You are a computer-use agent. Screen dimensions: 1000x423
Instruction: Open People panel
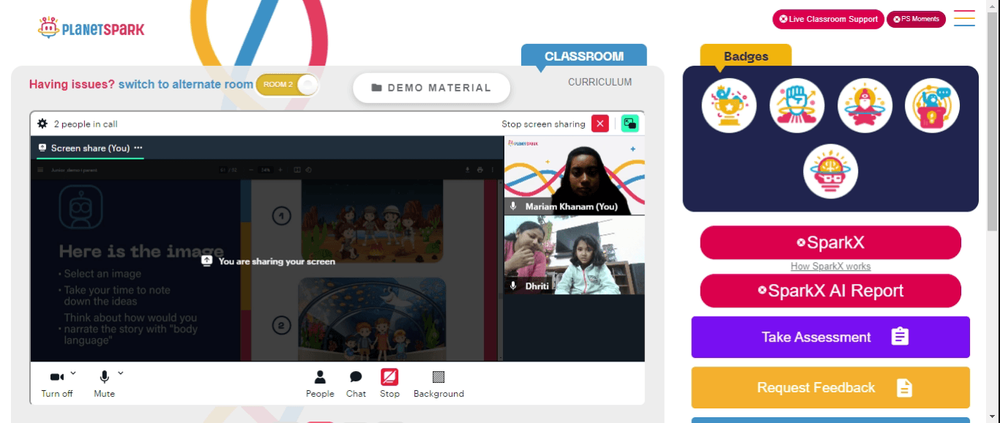click(320, 384)
